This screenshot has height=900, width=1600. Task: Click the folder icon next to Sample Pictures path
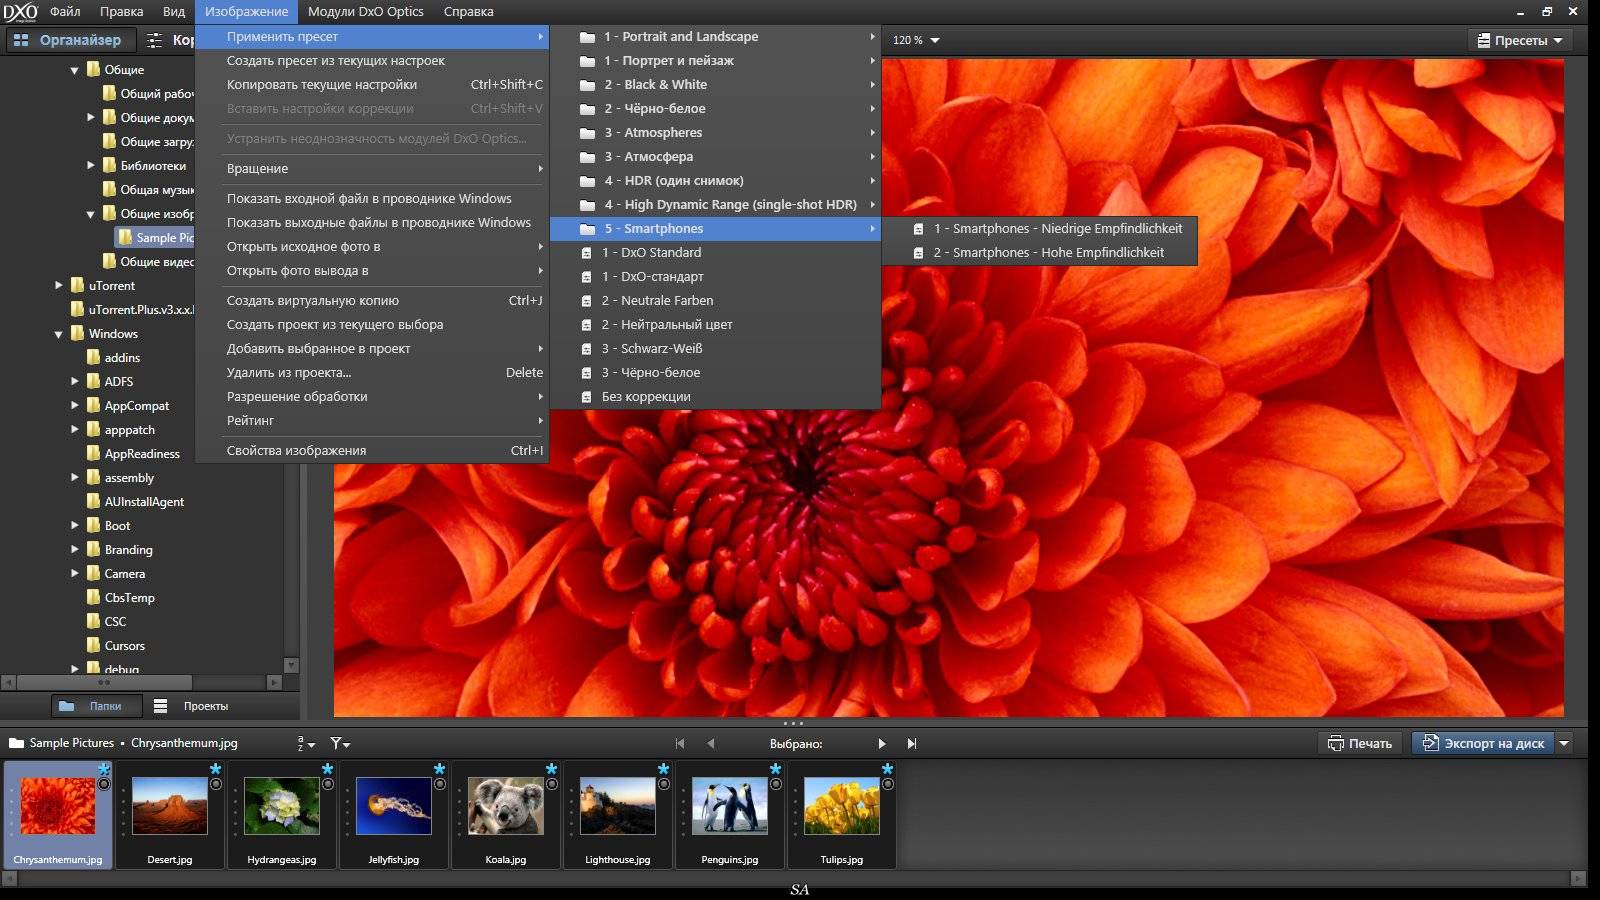coord(16,743)
